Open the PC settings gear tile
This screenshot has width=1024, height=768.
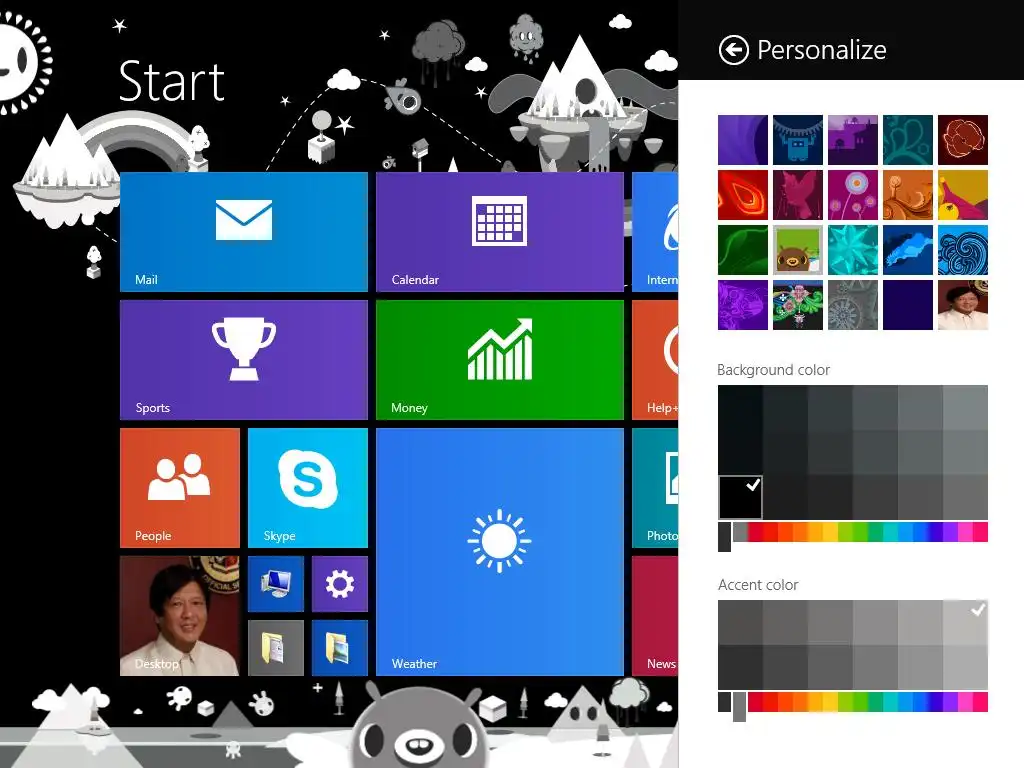[x=340, y=584]
